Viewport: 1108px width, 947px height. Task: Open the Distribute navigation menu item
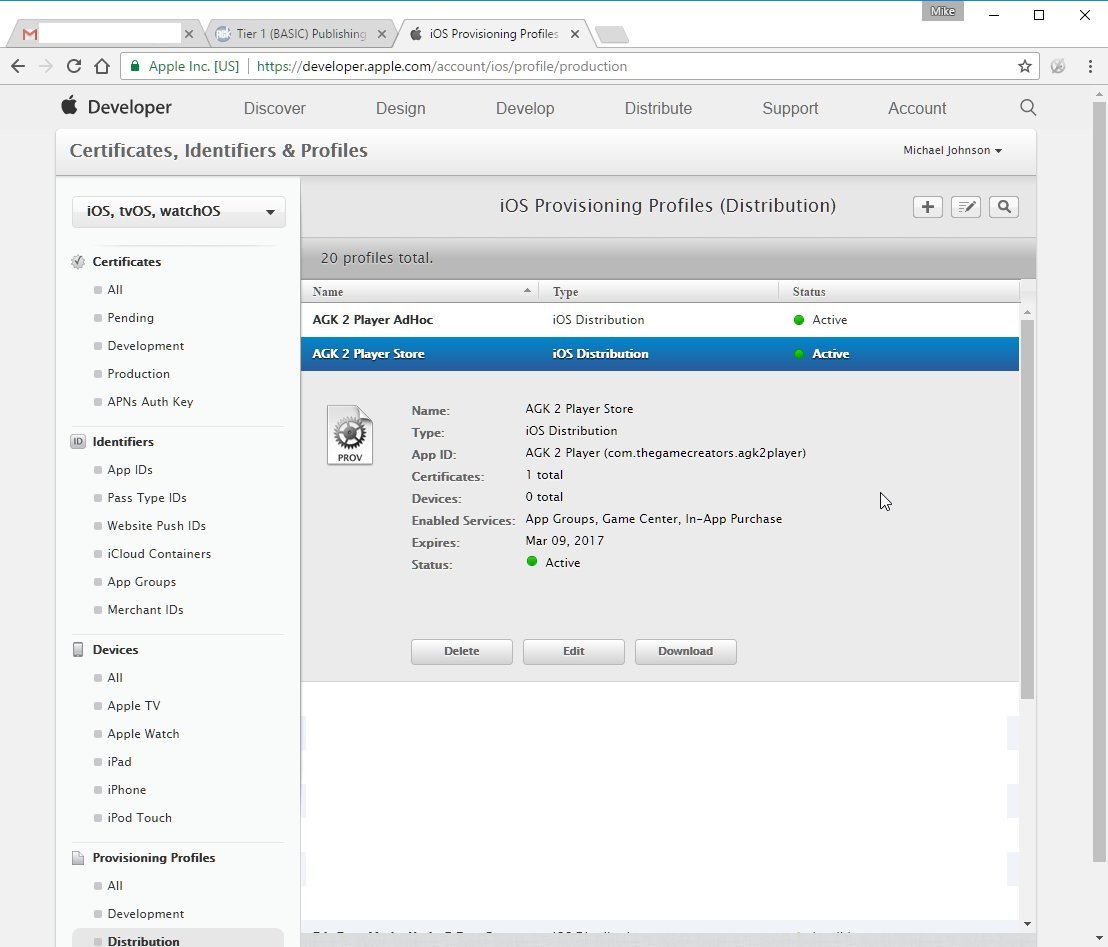click(x=658, y=108)
